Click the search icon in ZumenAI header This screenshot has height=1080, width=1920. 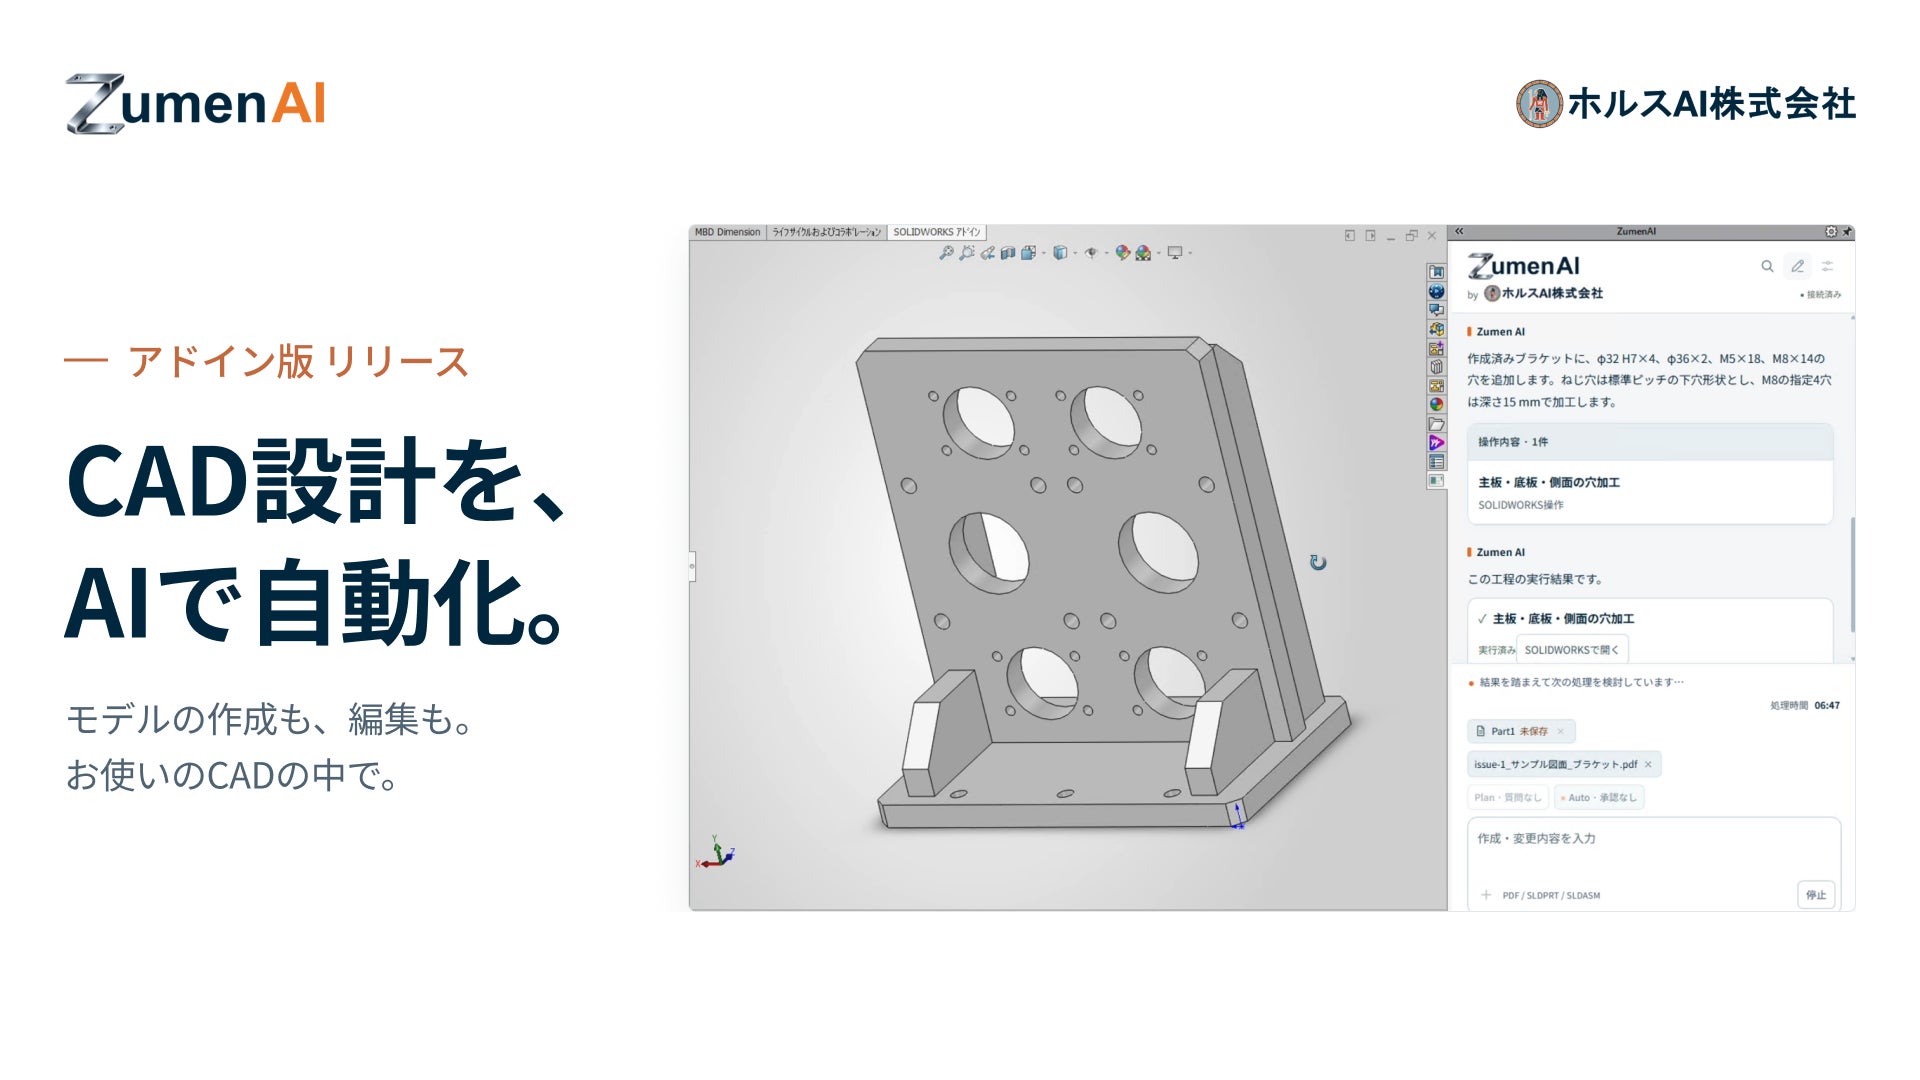1767,266
